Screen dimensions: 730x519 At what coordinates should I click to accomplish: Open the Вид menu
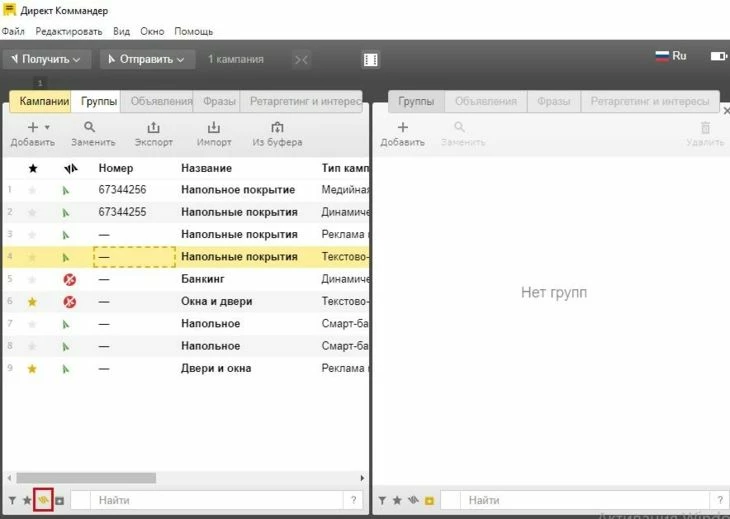coord(122,31)
